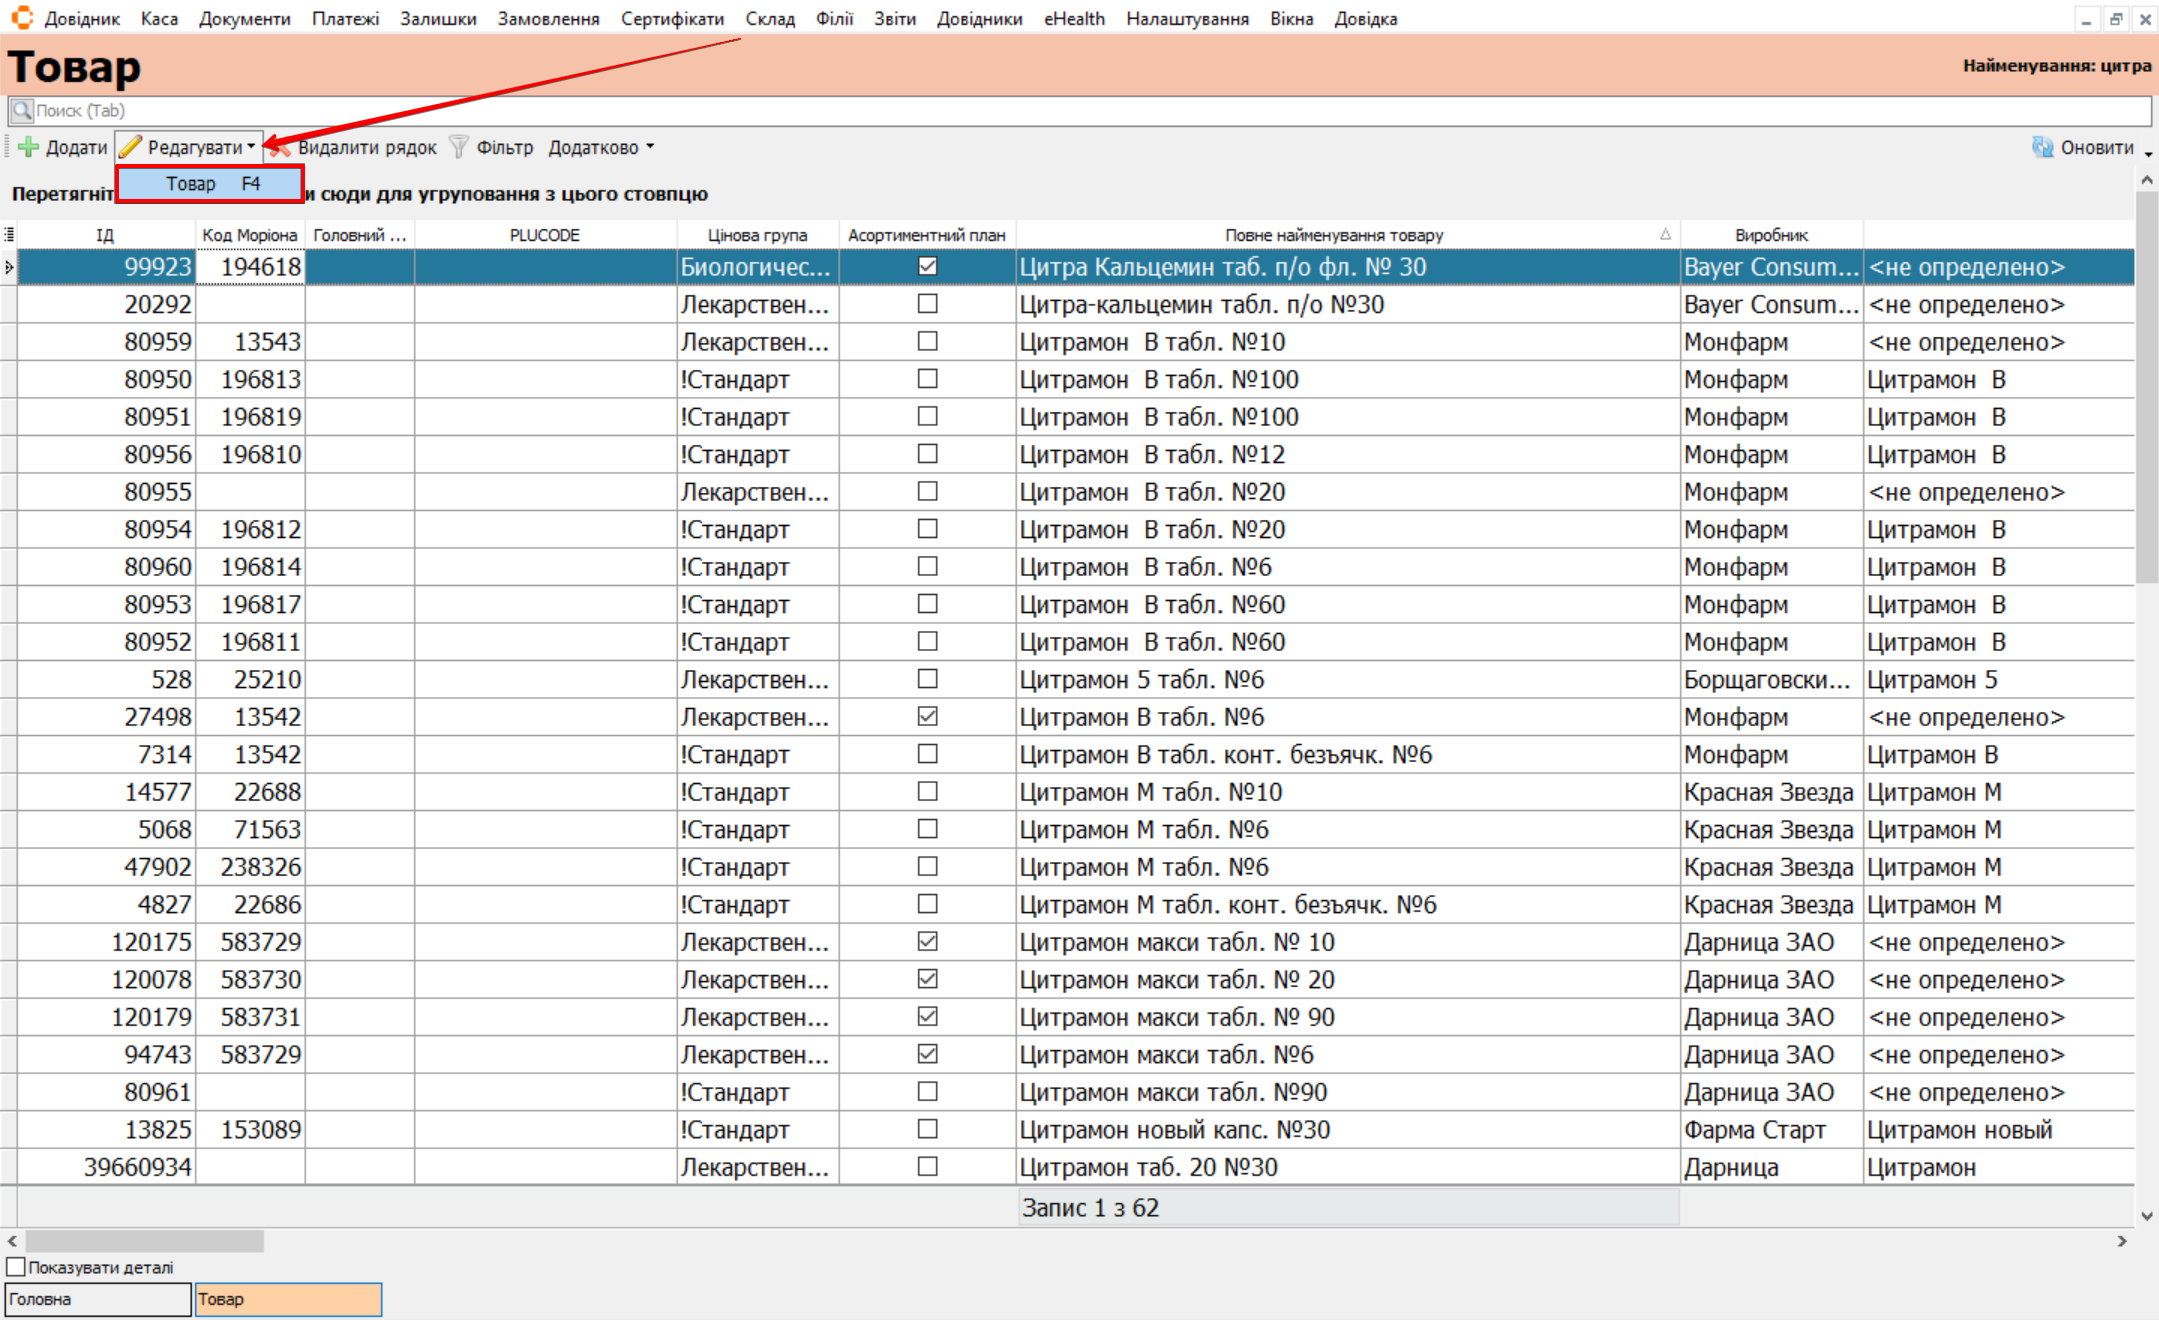This screenshot has height=1320, width=2159.
Task: Switch to the Головна tab
Action: [97, 1299]
